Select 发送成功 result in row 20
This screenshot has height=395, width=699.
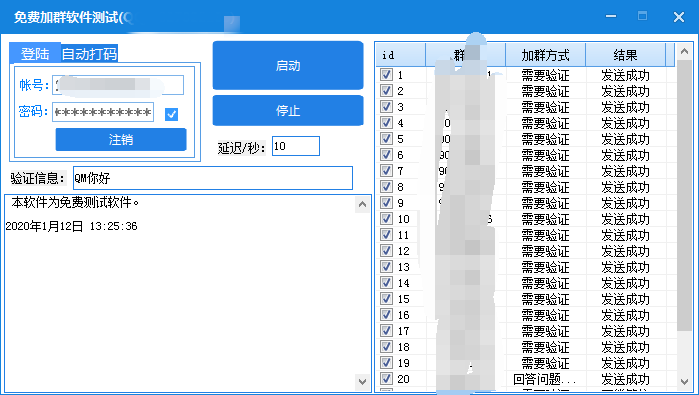pyautogui.click(x=625, y=379)
